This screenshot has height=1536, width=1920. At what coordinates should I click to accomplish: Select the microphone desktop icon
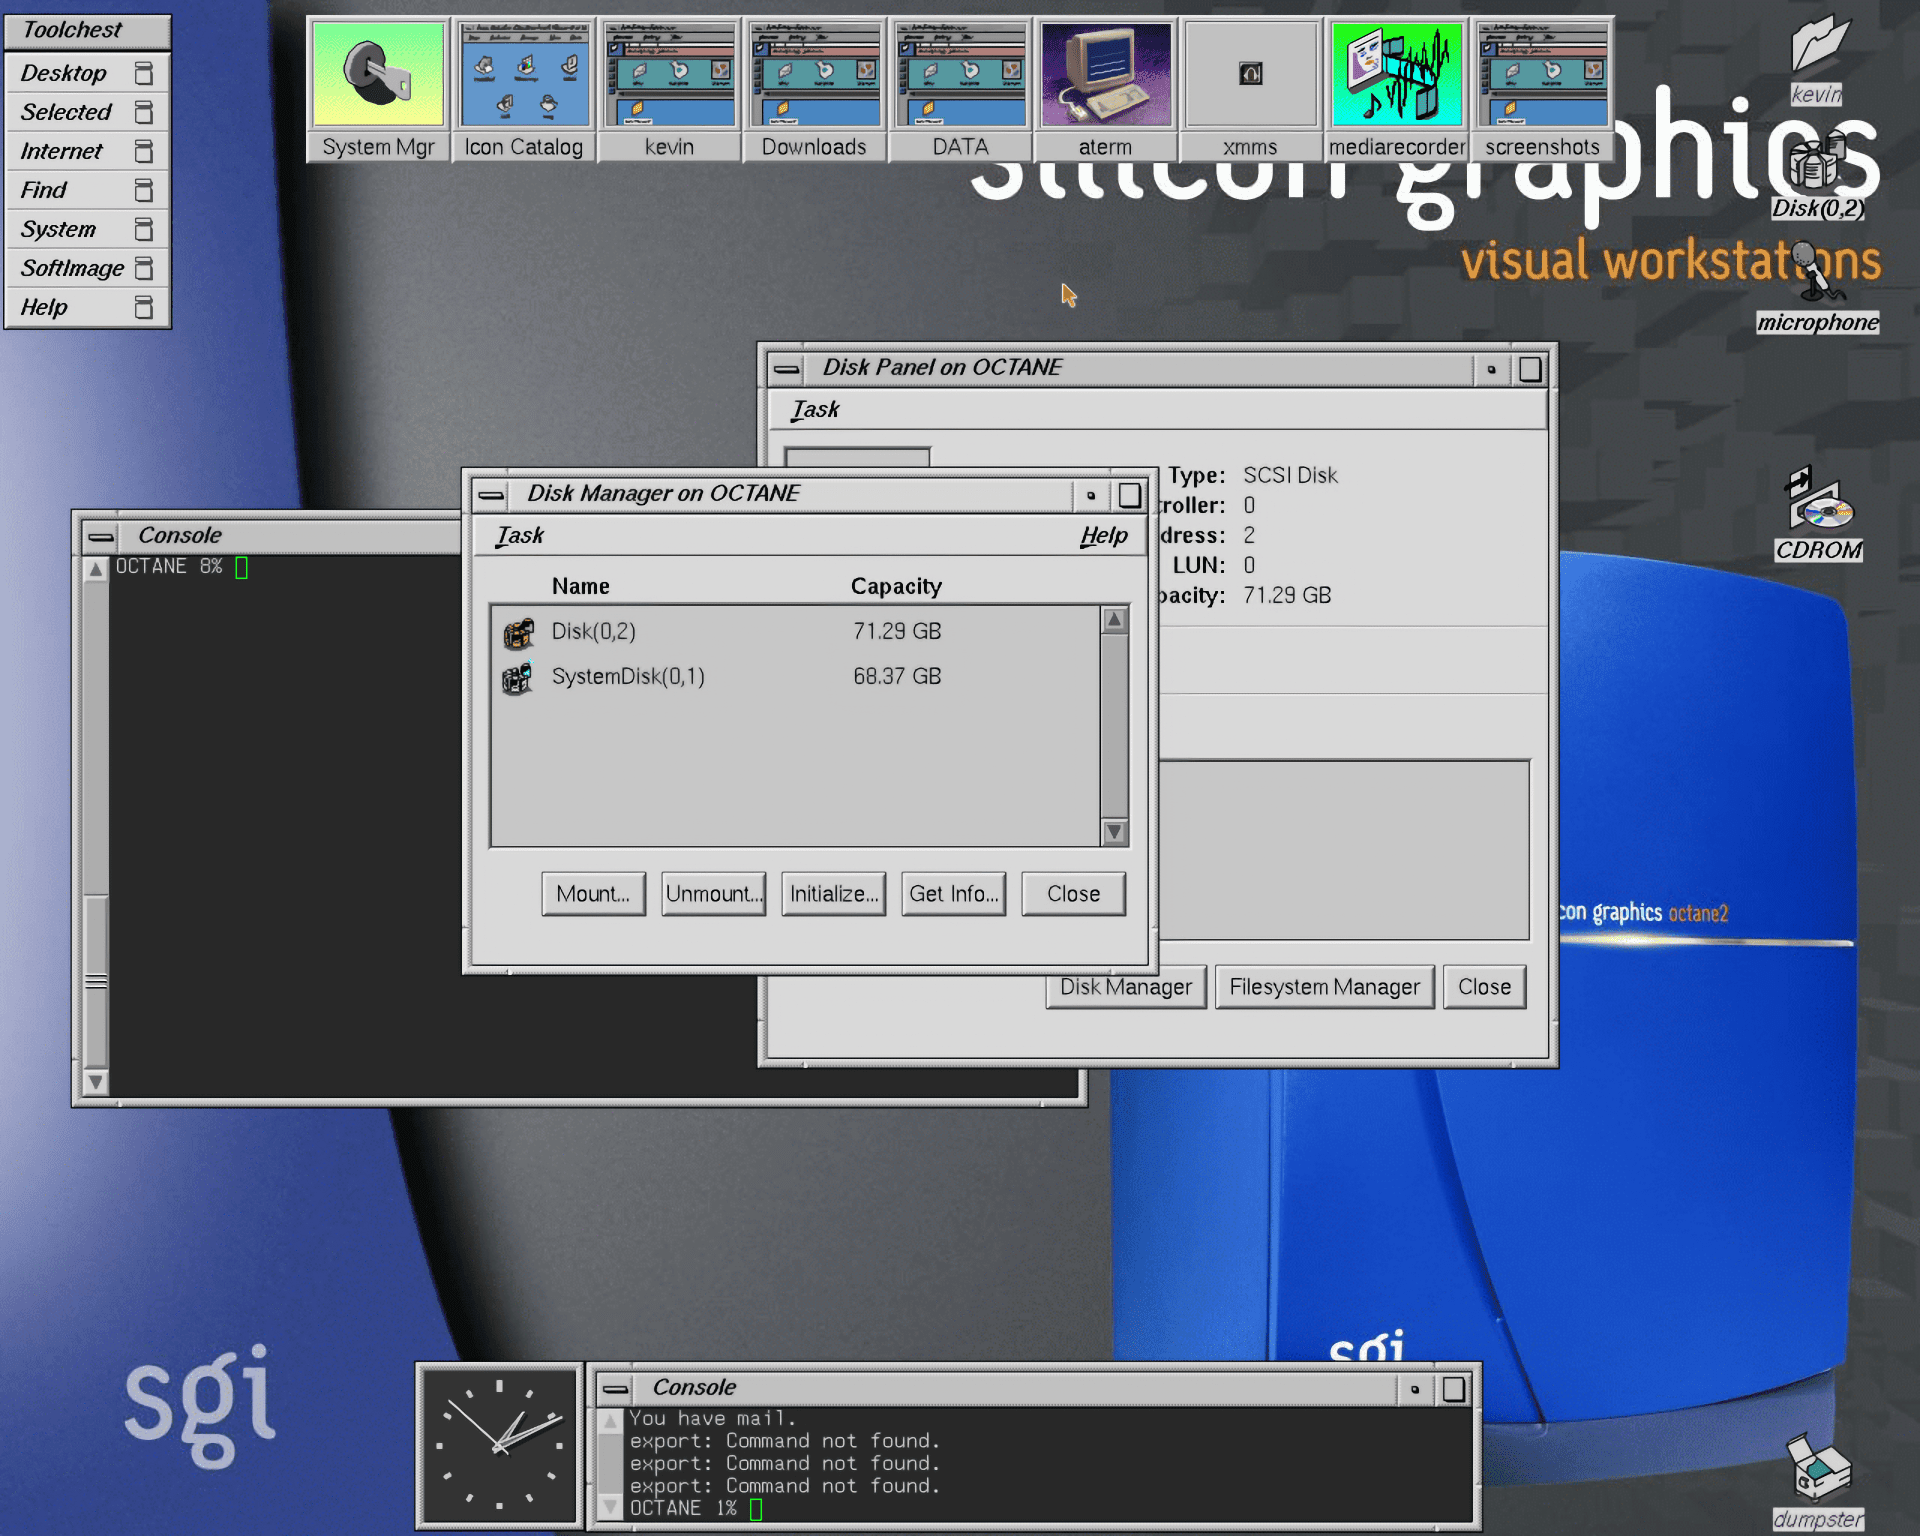click(1818, 288)
